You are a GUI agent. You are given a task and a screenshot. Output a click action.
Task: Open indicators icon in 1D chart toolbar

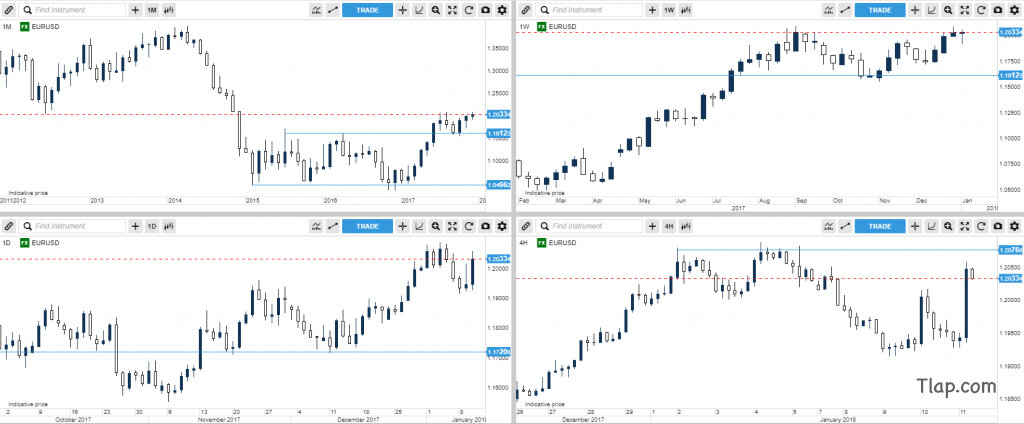pos(317,226)
